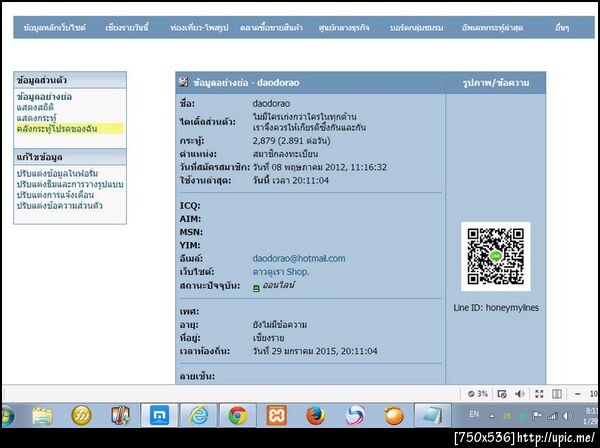The image size is (600, 448).
Task: Open the อัพเดทกระทู้ล่าสุด menu
Action: click(492, 28)
